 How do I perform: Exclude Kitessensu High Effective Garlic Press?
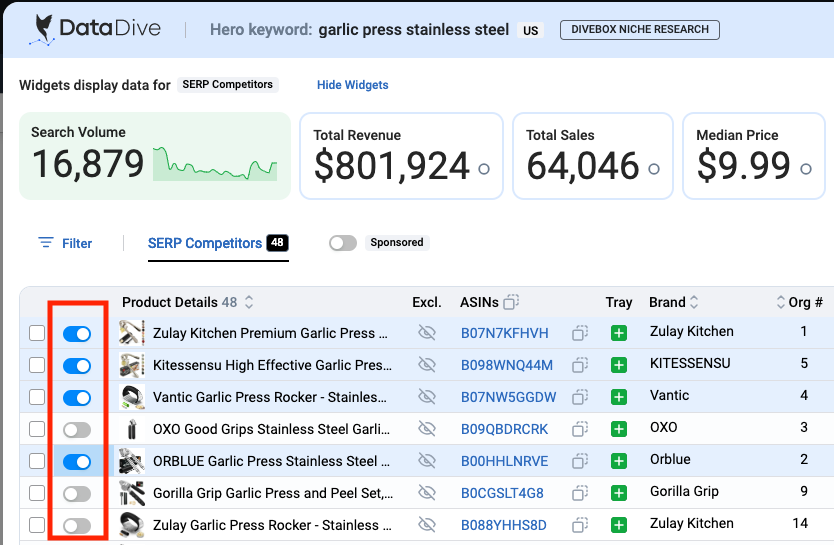pyautogui.click(x=427, y=365)
